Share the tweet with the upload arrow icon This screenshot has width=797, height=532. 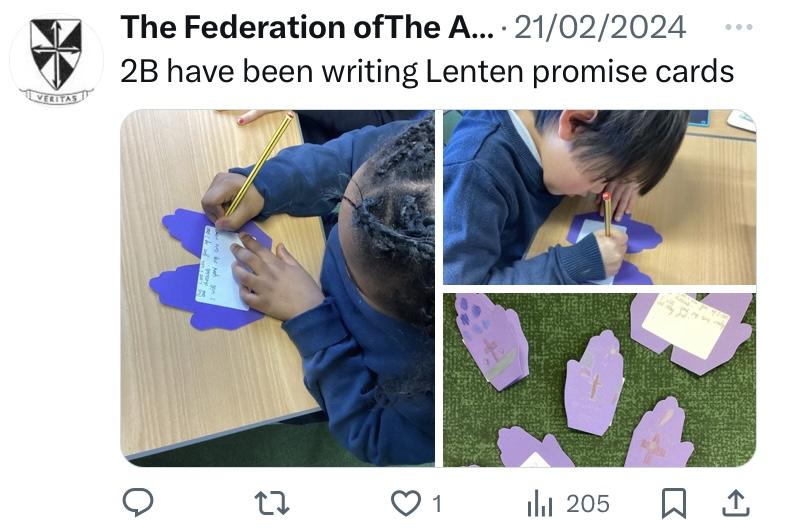click(736, 503)
